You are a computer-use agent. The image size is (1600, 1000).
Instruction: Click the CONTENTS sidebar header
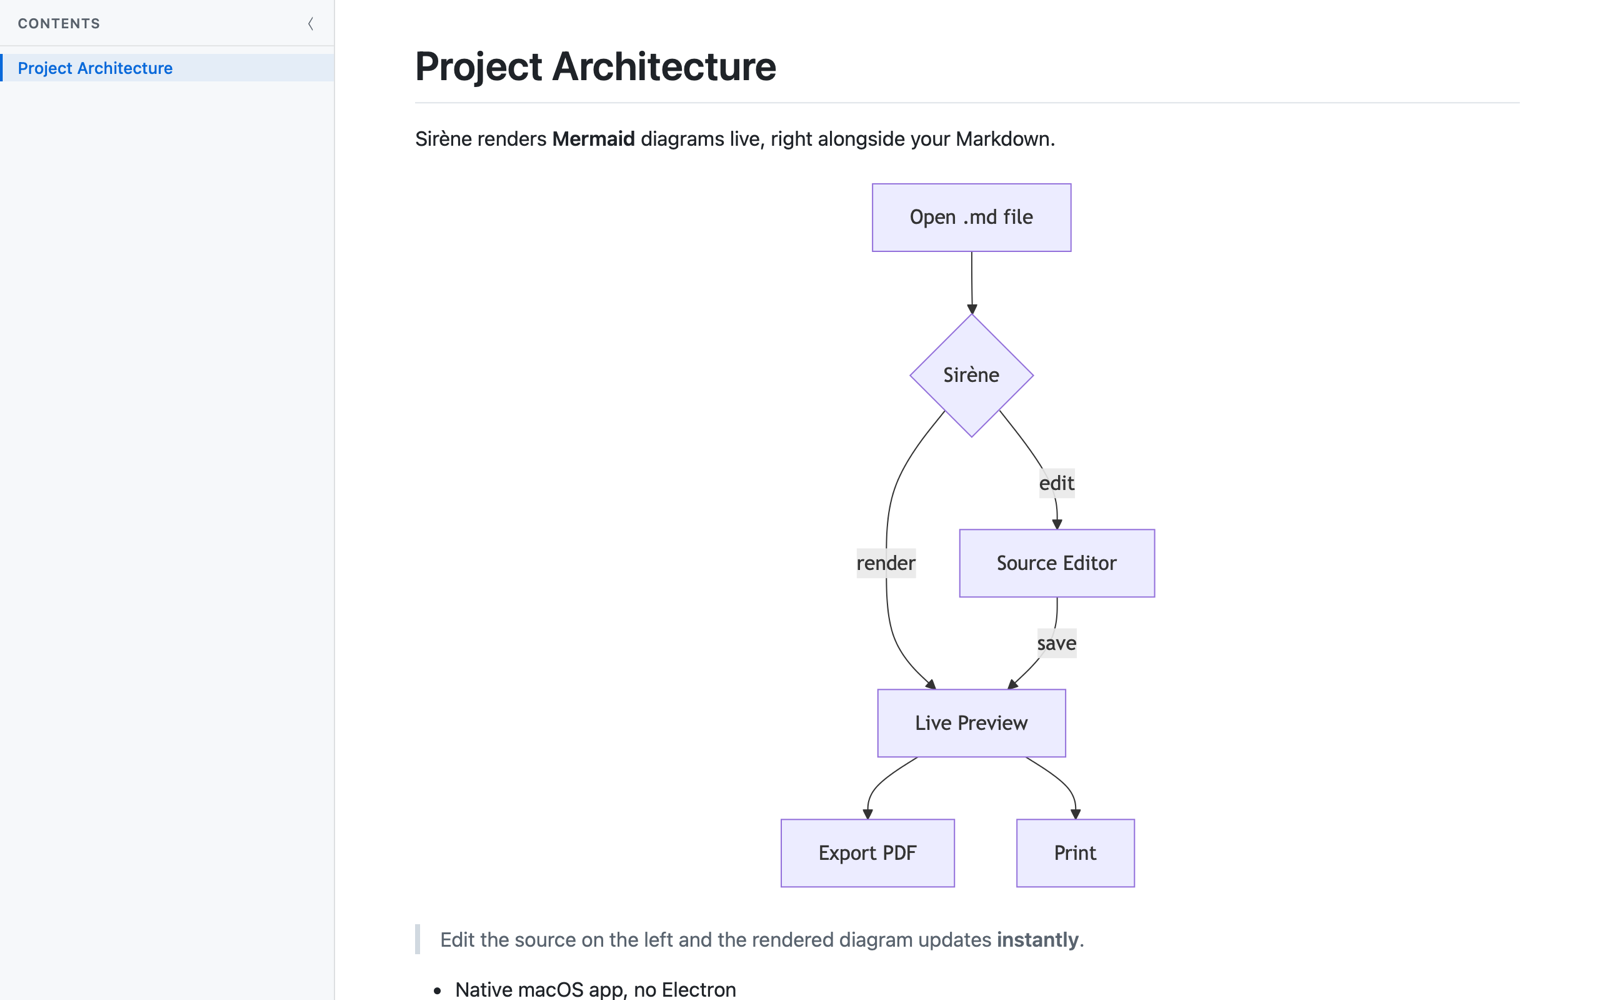pos(59,23)
